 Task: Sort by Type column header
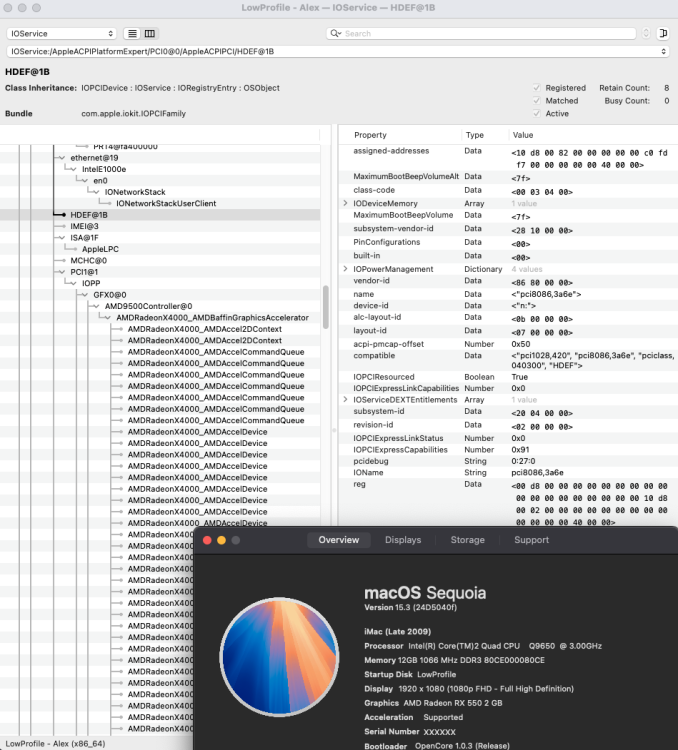475,135
